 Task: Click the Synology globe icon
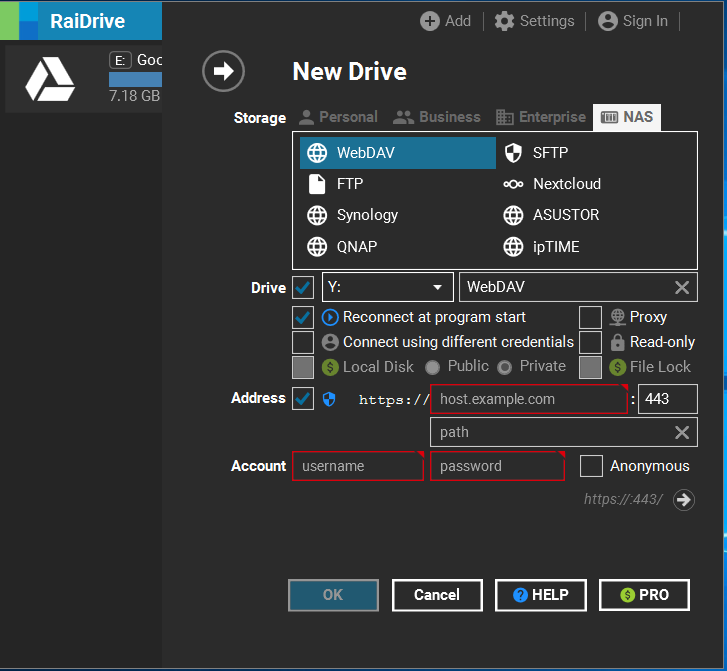(317, 215)
